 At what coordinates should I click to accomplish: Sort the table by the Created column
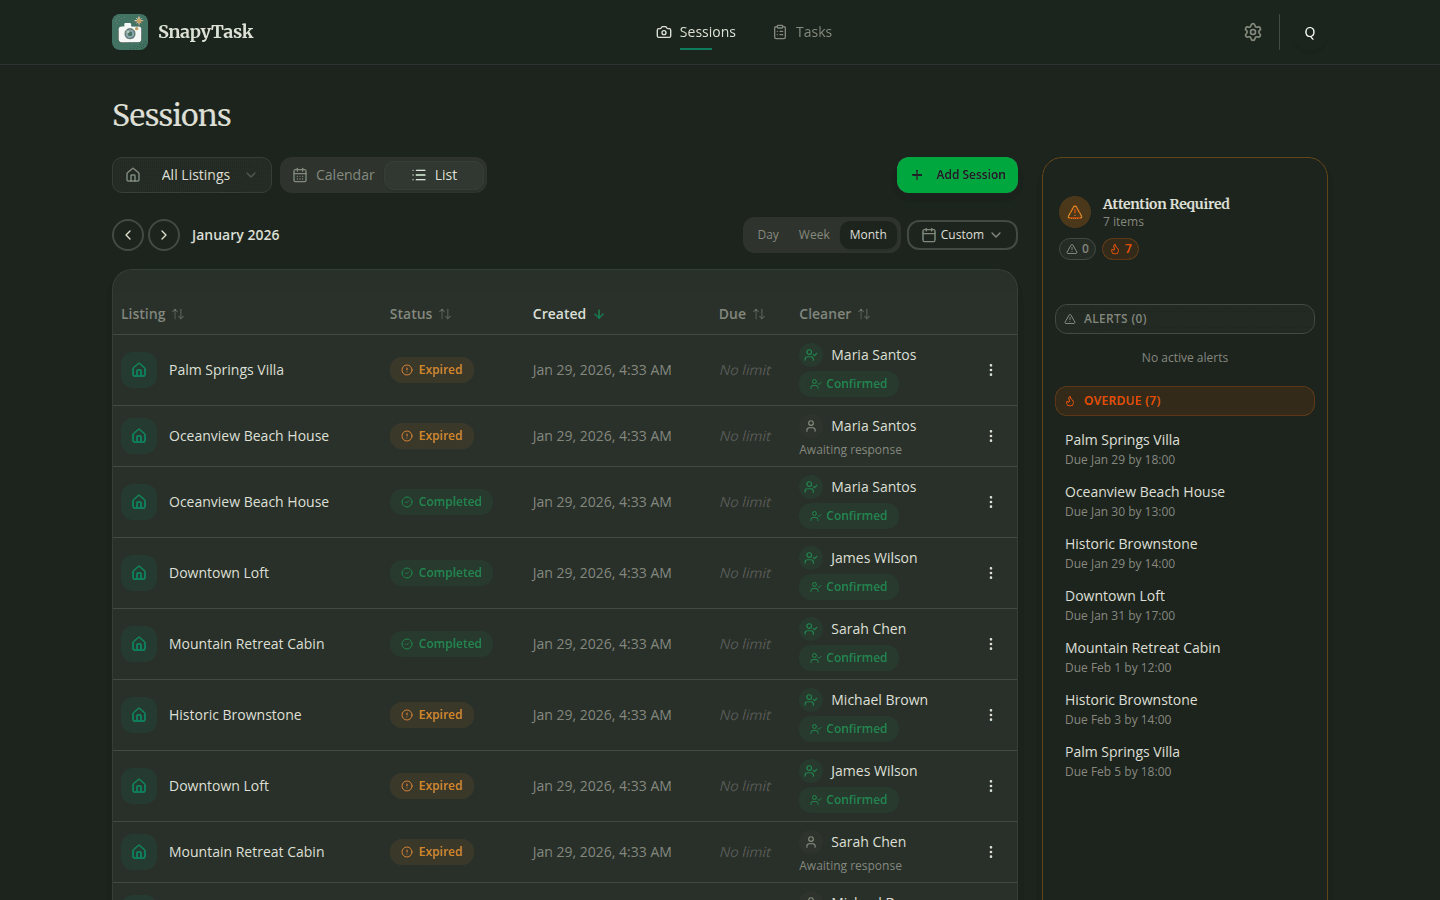pos(568,313)
